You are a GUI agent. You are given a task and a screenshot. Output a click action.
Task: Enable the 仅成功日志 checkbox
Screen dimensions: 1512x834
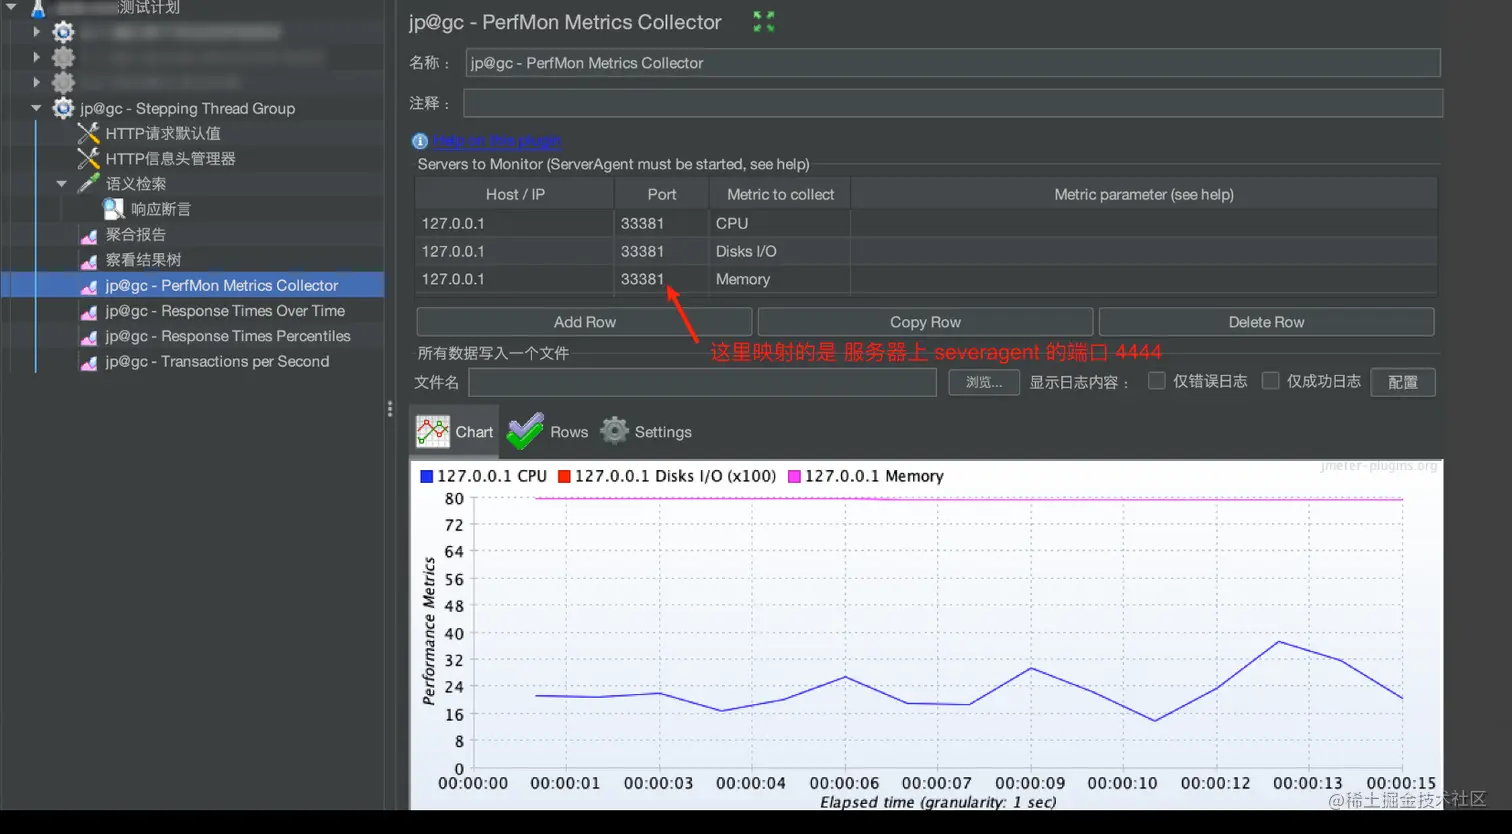click(x=1270, y=381)
